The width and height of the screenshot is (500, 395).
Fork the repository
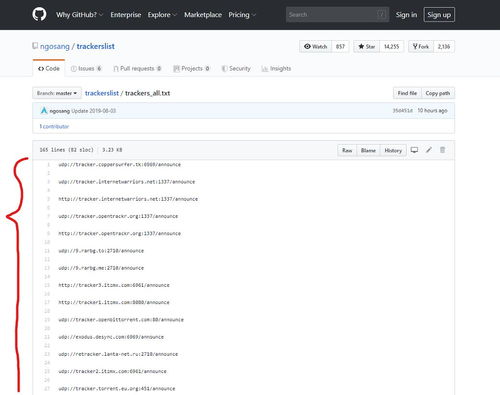pos(421,47)
